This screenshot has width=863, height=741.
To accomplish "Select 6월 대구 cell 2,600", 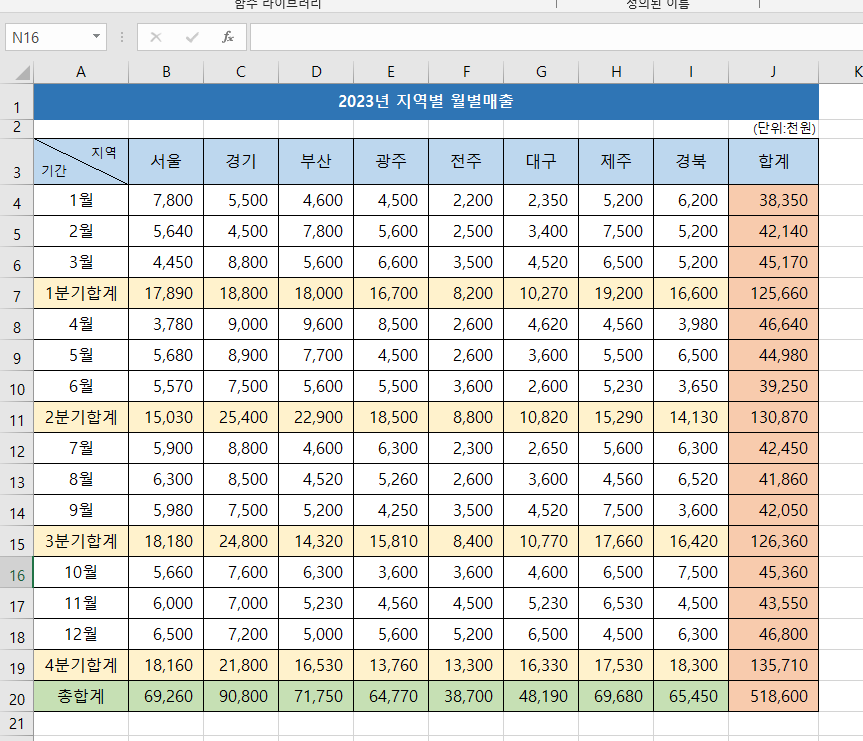I will [x=541, y=386].
